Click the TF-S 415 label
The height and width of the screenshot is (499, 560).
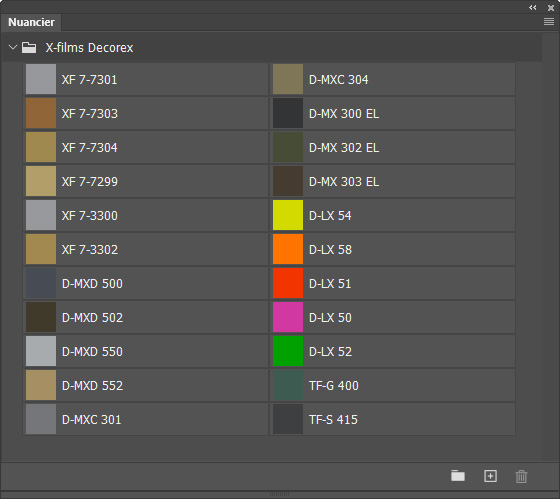333,419
